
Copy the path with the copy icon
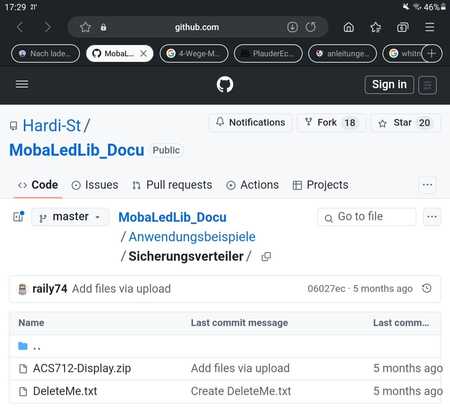(x=266, y=256)
